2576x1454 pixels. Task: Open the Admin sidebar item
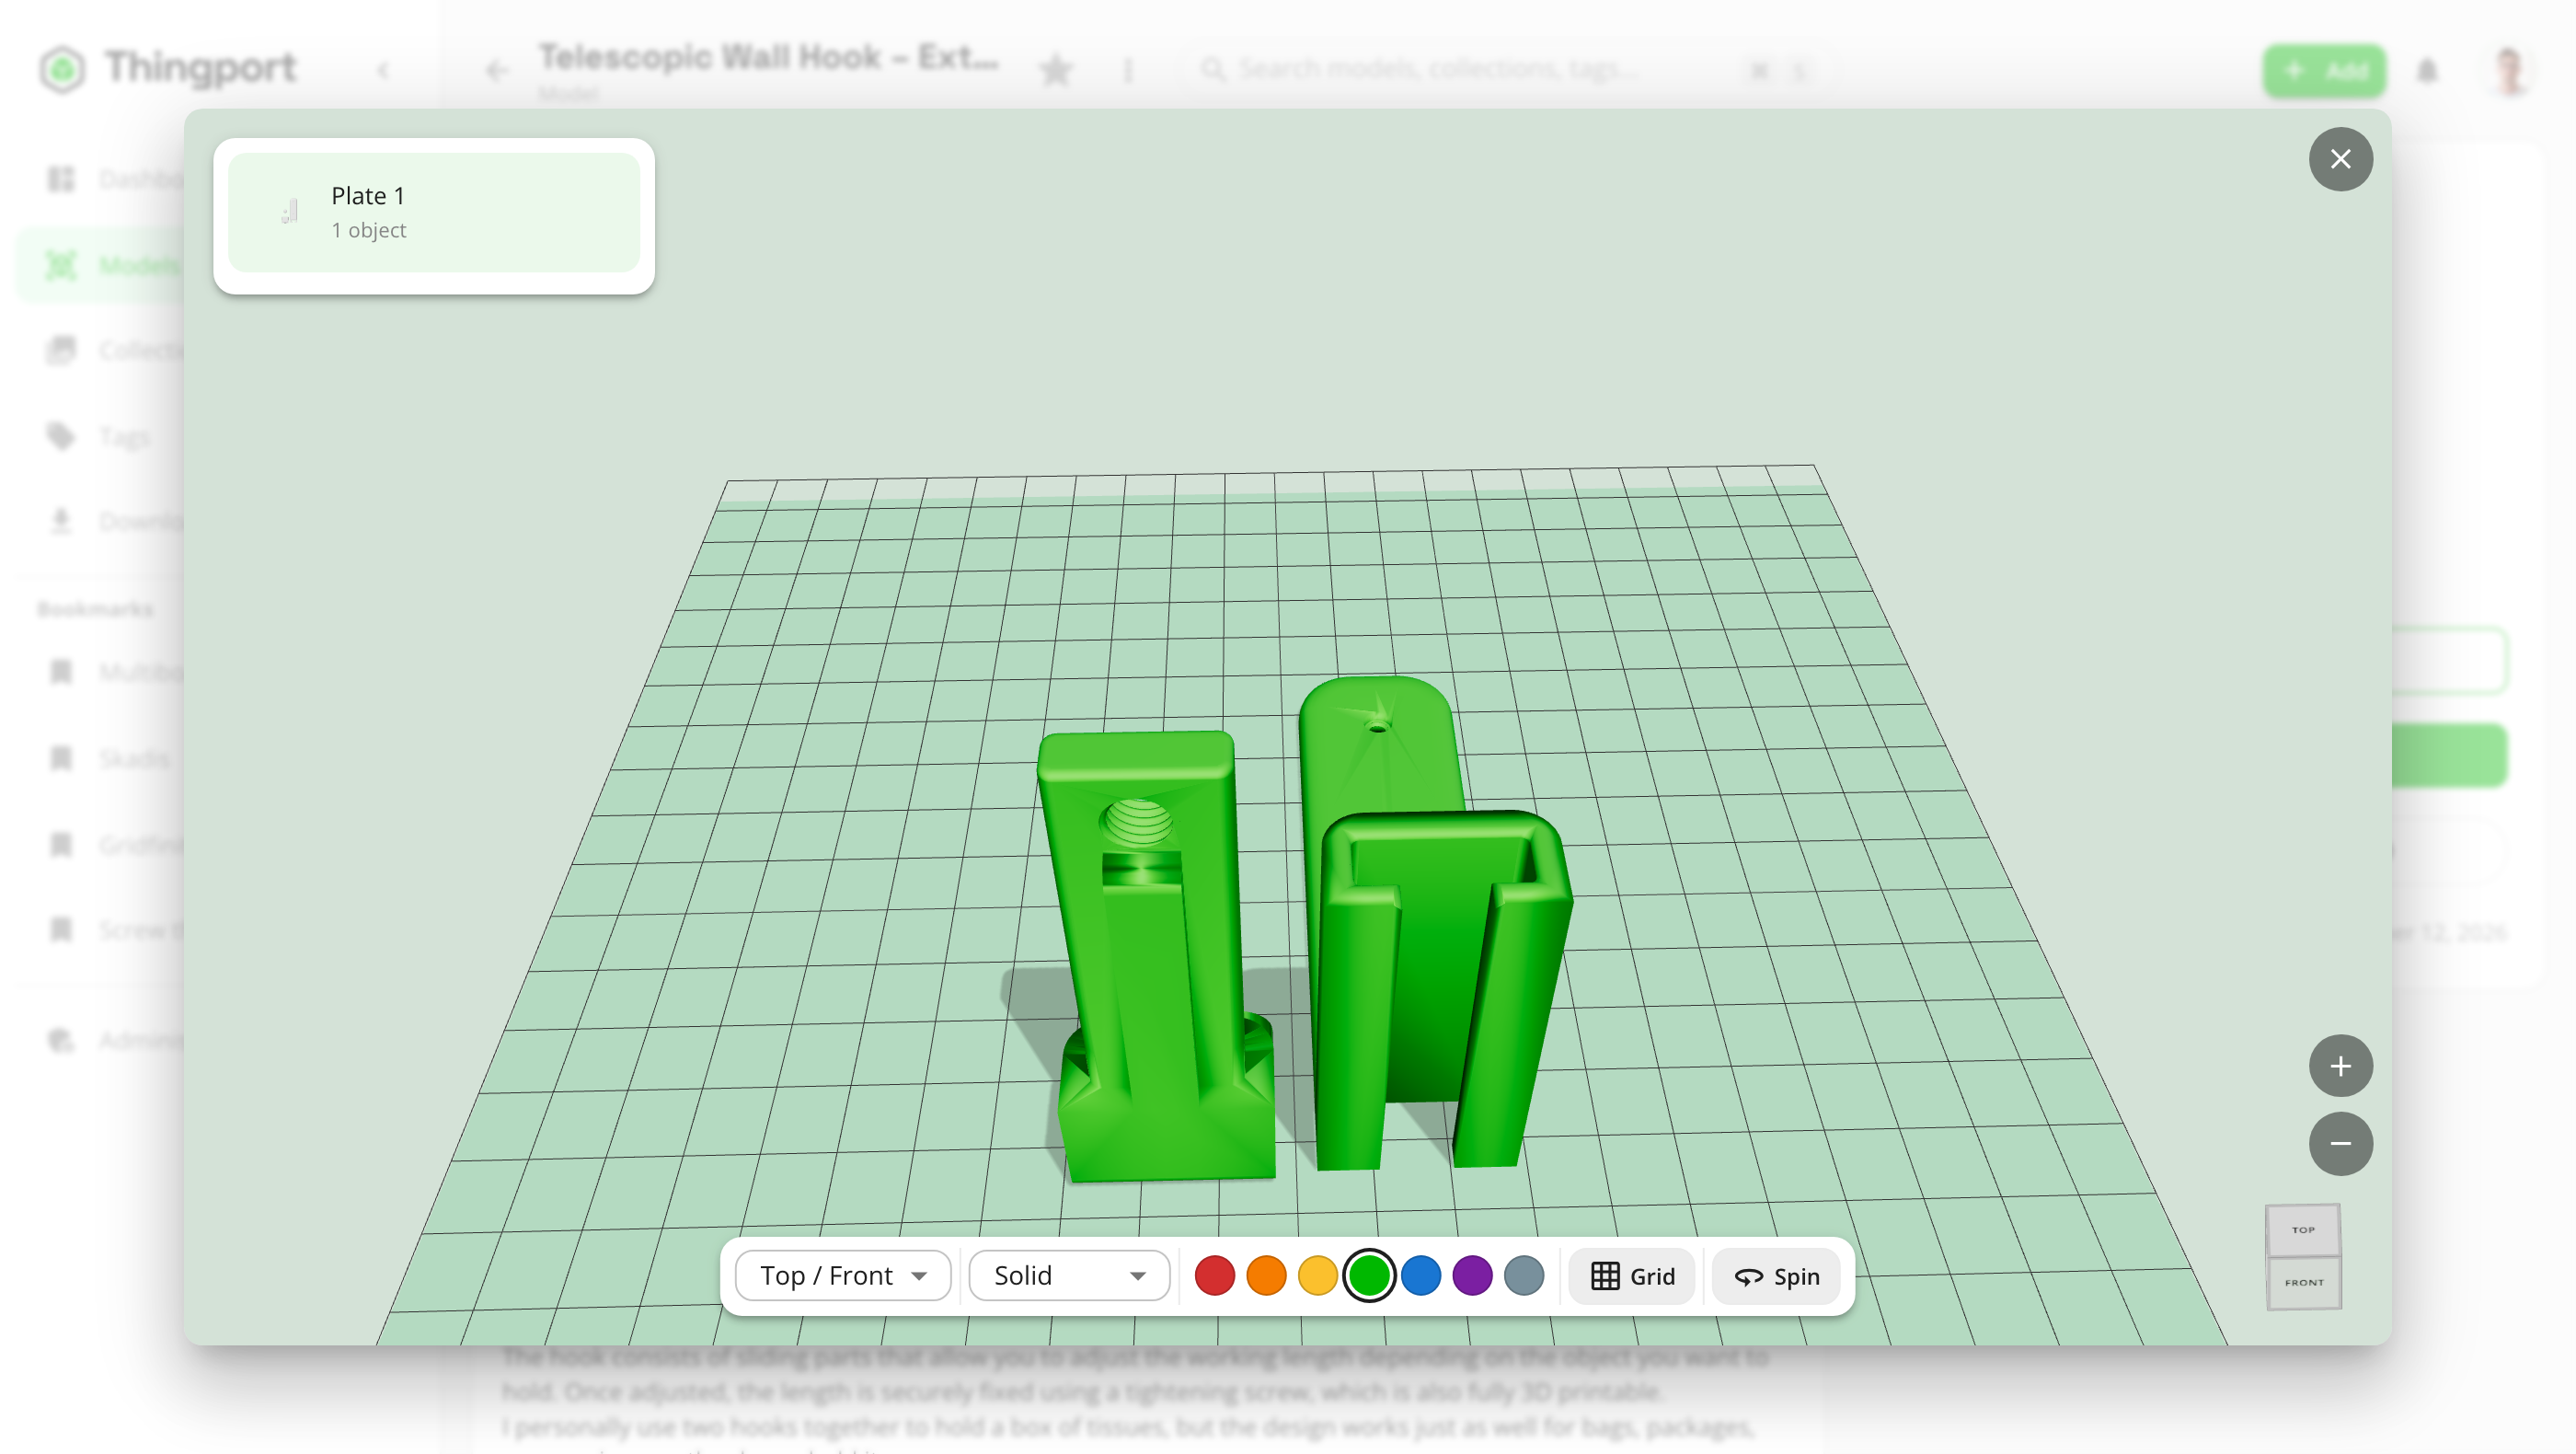[x=110, y=1040]
